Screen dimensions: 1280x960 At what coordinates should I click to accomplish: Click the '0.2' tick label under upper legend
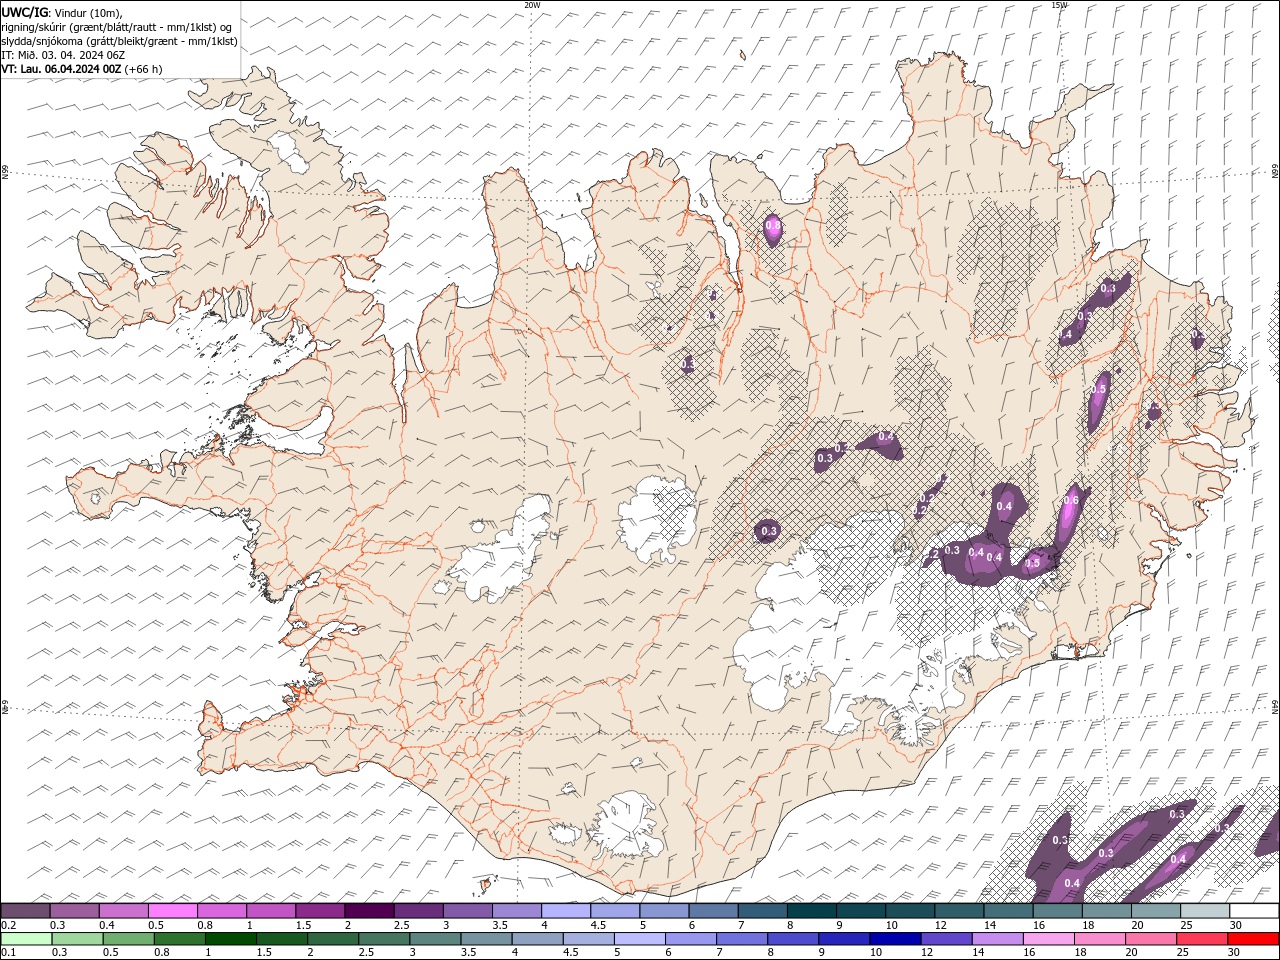click(x=8, y=925)
